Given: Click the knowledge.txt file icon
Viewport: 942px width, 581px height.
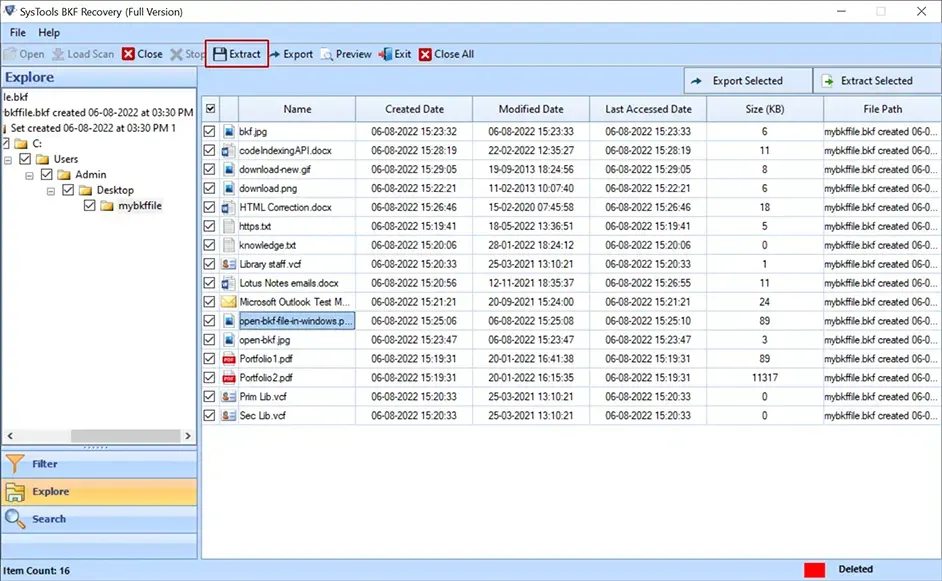Looking at the screenshot, I should click(229, 245).
